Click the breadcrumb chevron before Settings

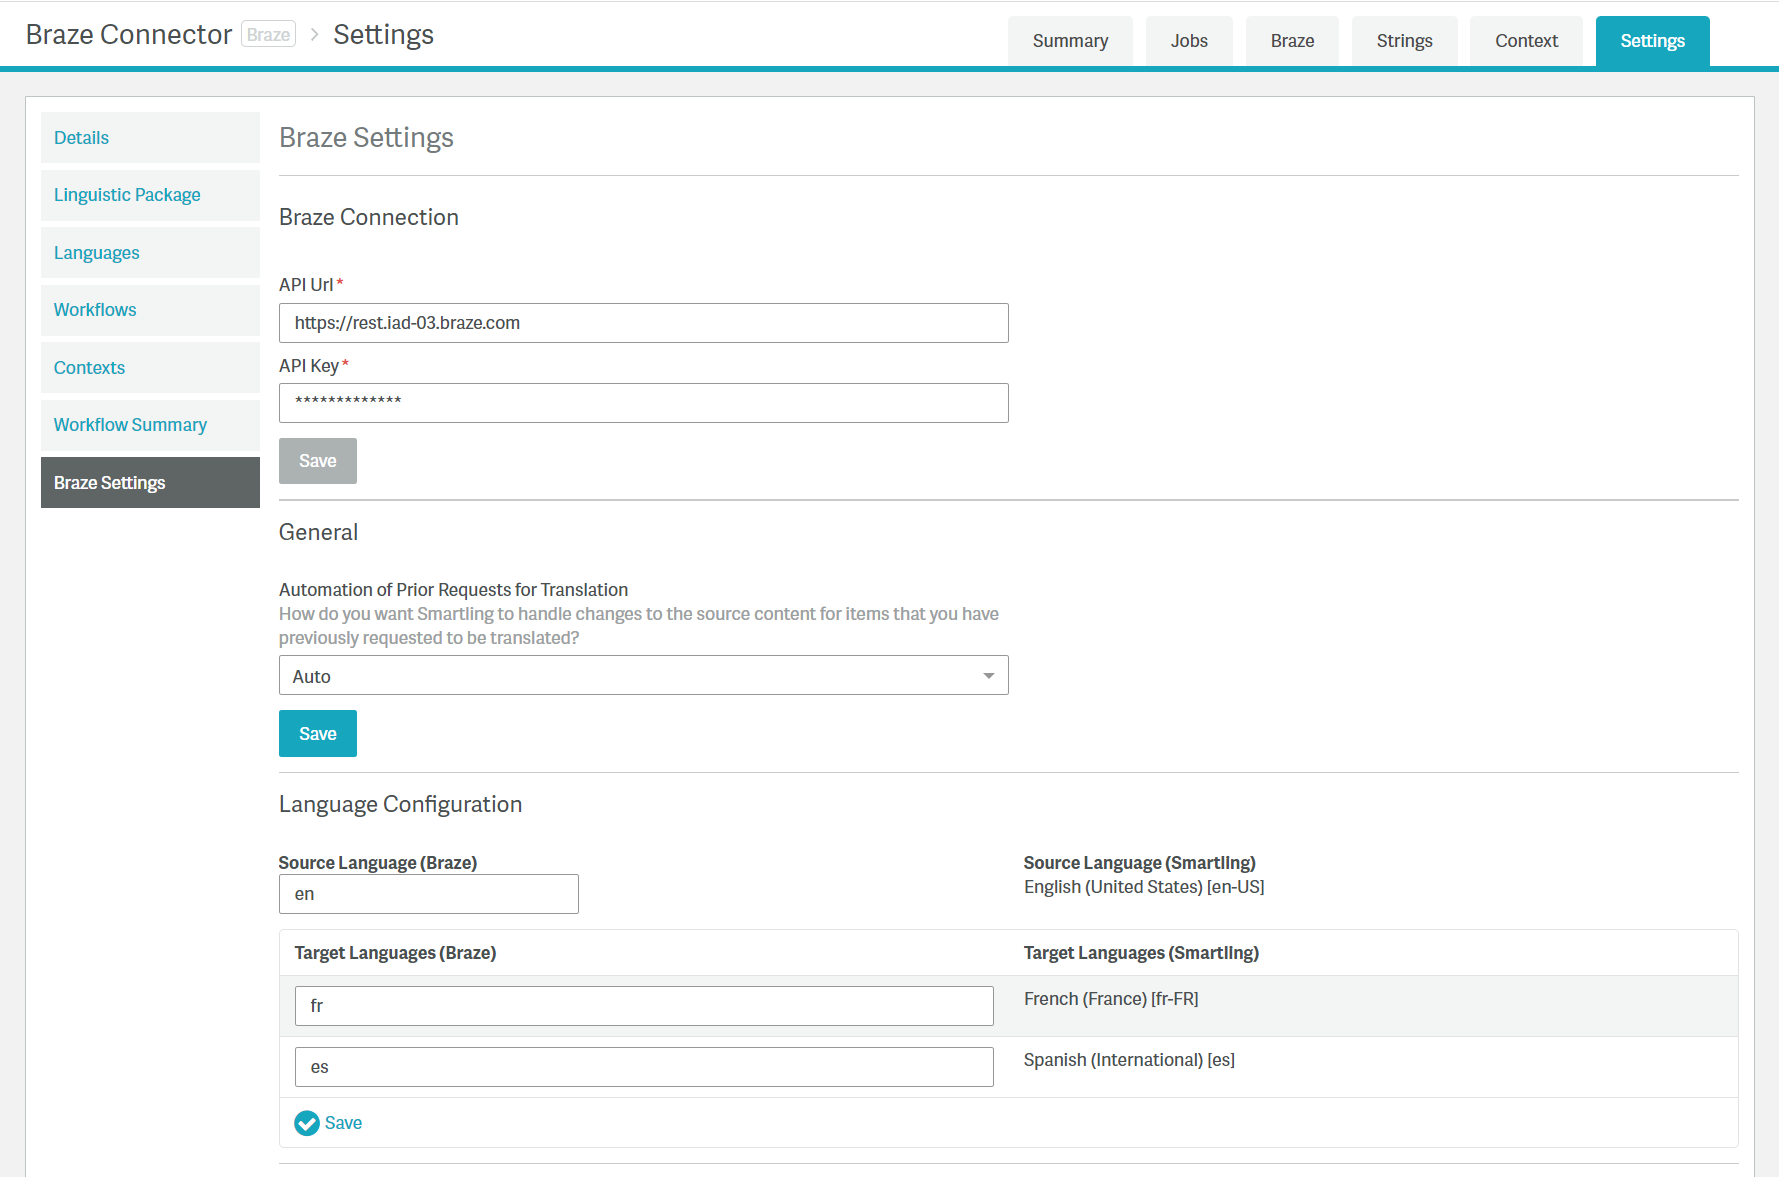314,35
